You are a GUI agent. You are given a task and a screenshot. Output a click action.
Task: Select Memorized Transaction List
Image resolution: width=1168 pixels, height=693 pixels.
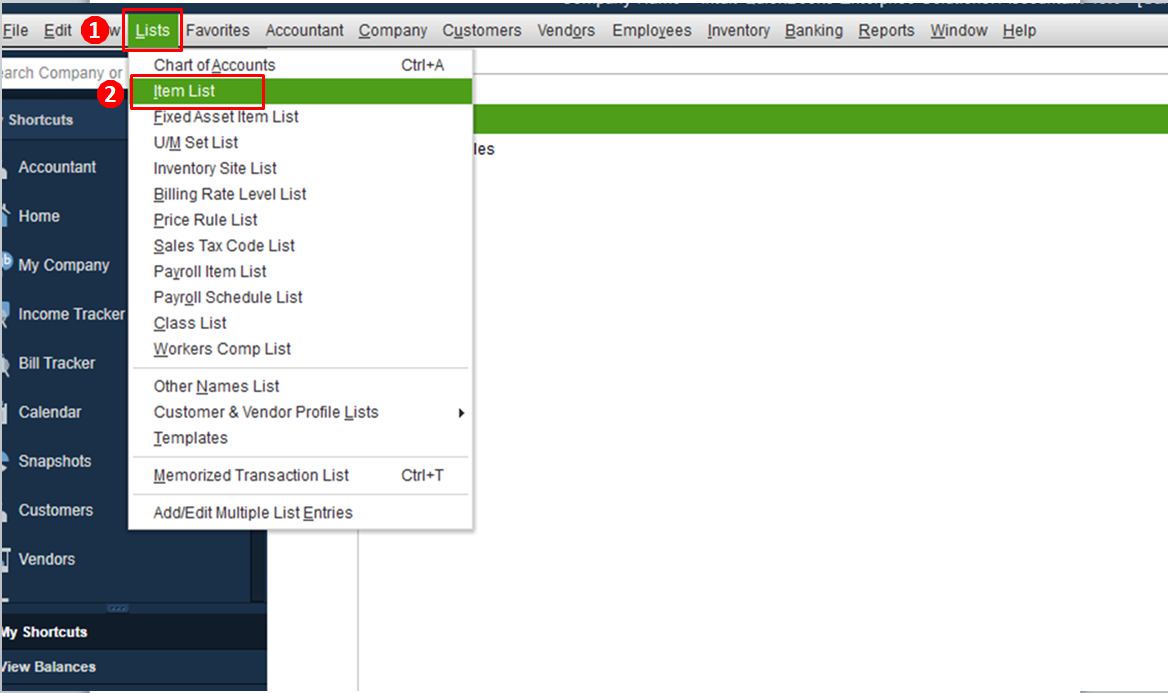[x=300, y=475]
